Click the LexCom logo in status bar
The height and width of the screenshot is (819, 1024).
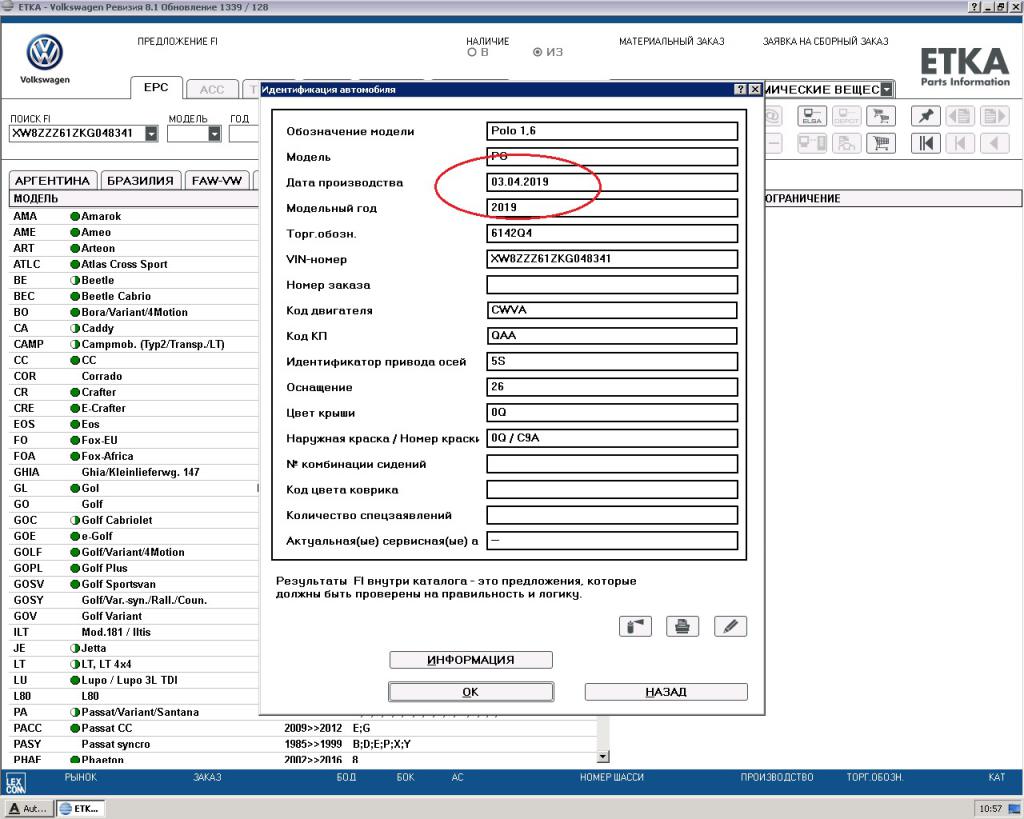click(15, 782)
